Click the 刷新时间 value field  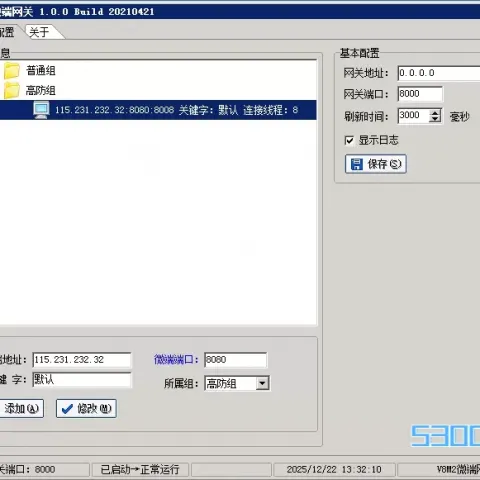coord(414,116)
